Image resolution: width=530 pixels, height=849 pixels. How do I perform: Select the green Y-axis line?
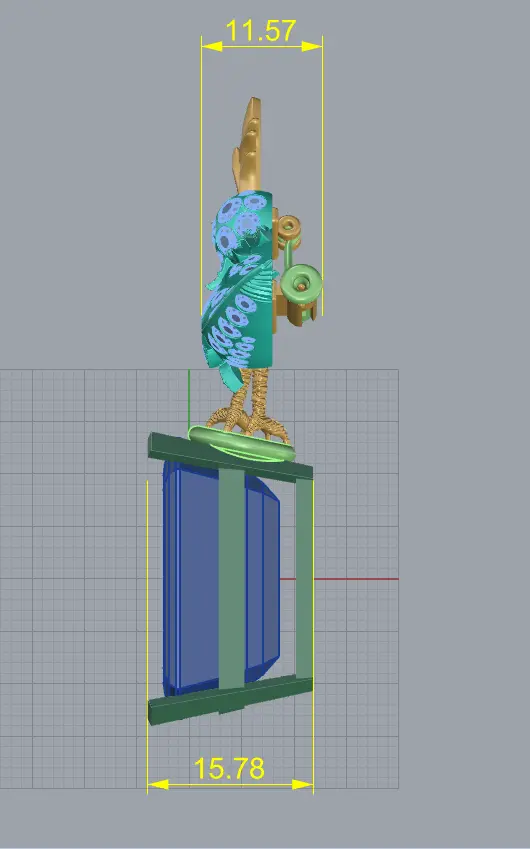pyautogui.click(x=189, y=401)
